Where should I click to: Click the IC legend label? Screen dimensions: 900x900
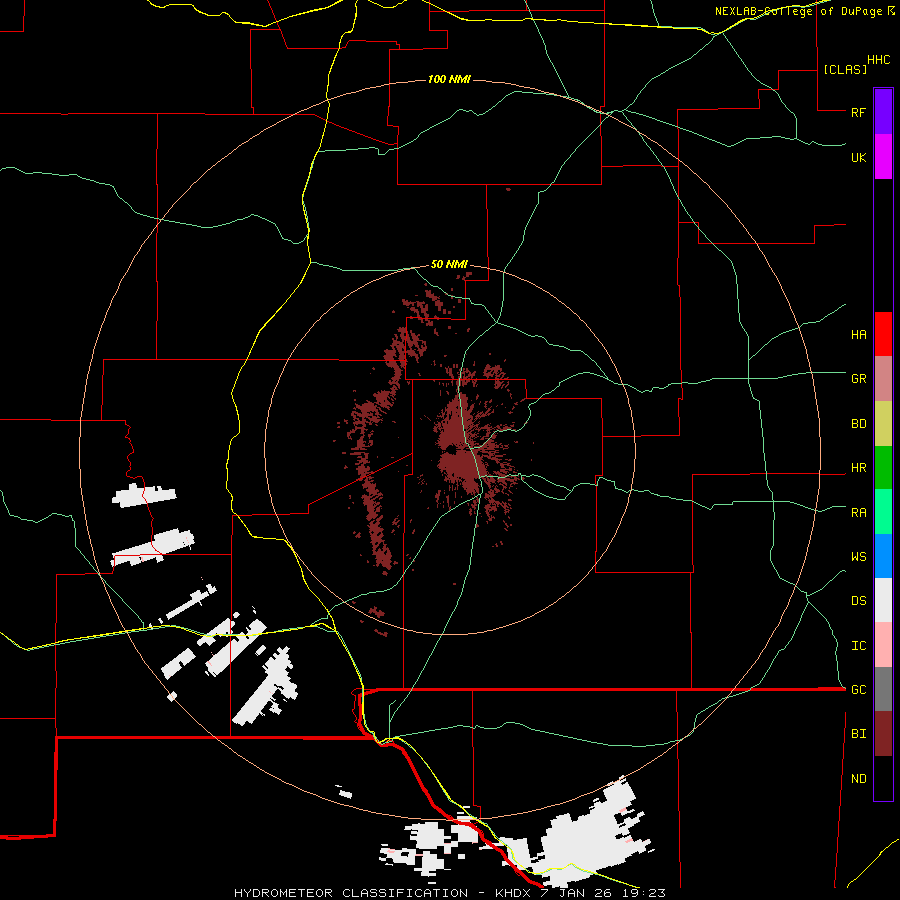tap(858, 646)
